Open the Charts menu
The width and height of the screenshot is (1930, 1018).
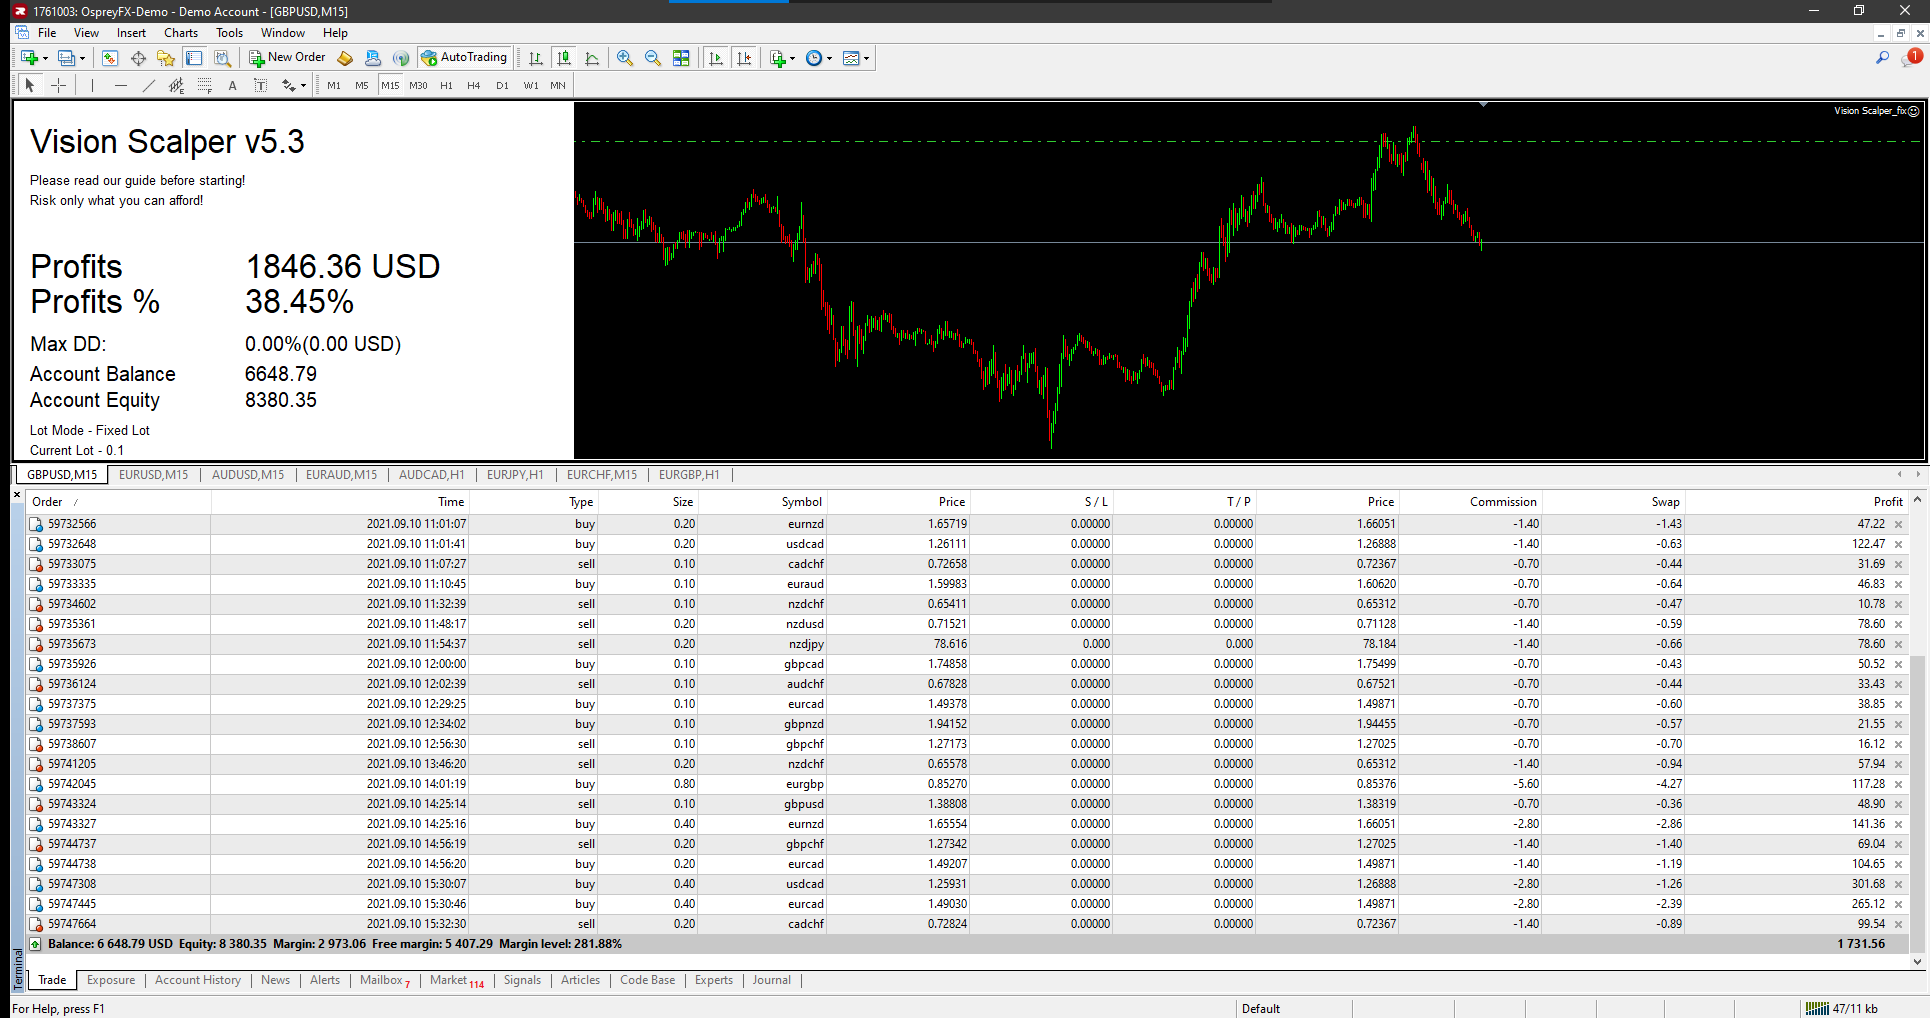click(x=181, y=33)
